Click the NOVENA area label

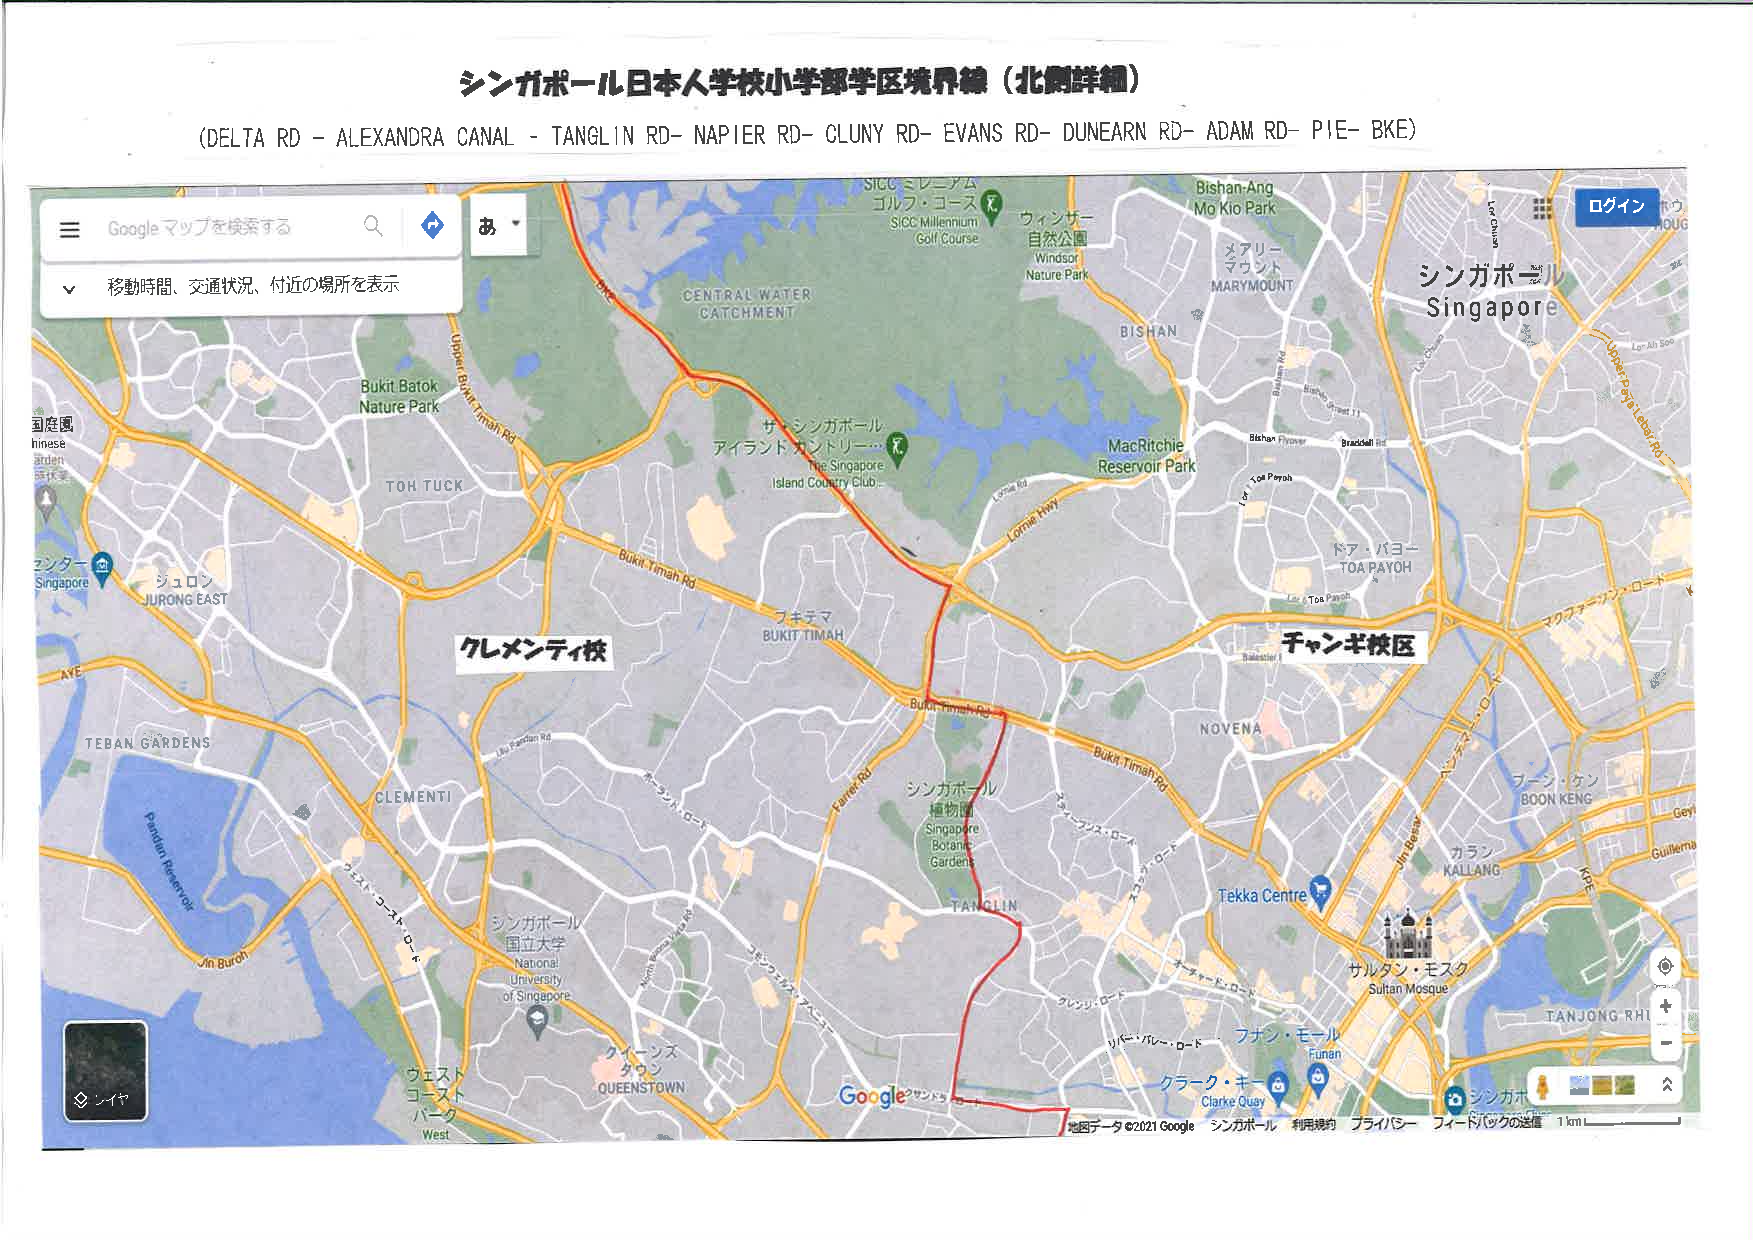(1230, 729)
